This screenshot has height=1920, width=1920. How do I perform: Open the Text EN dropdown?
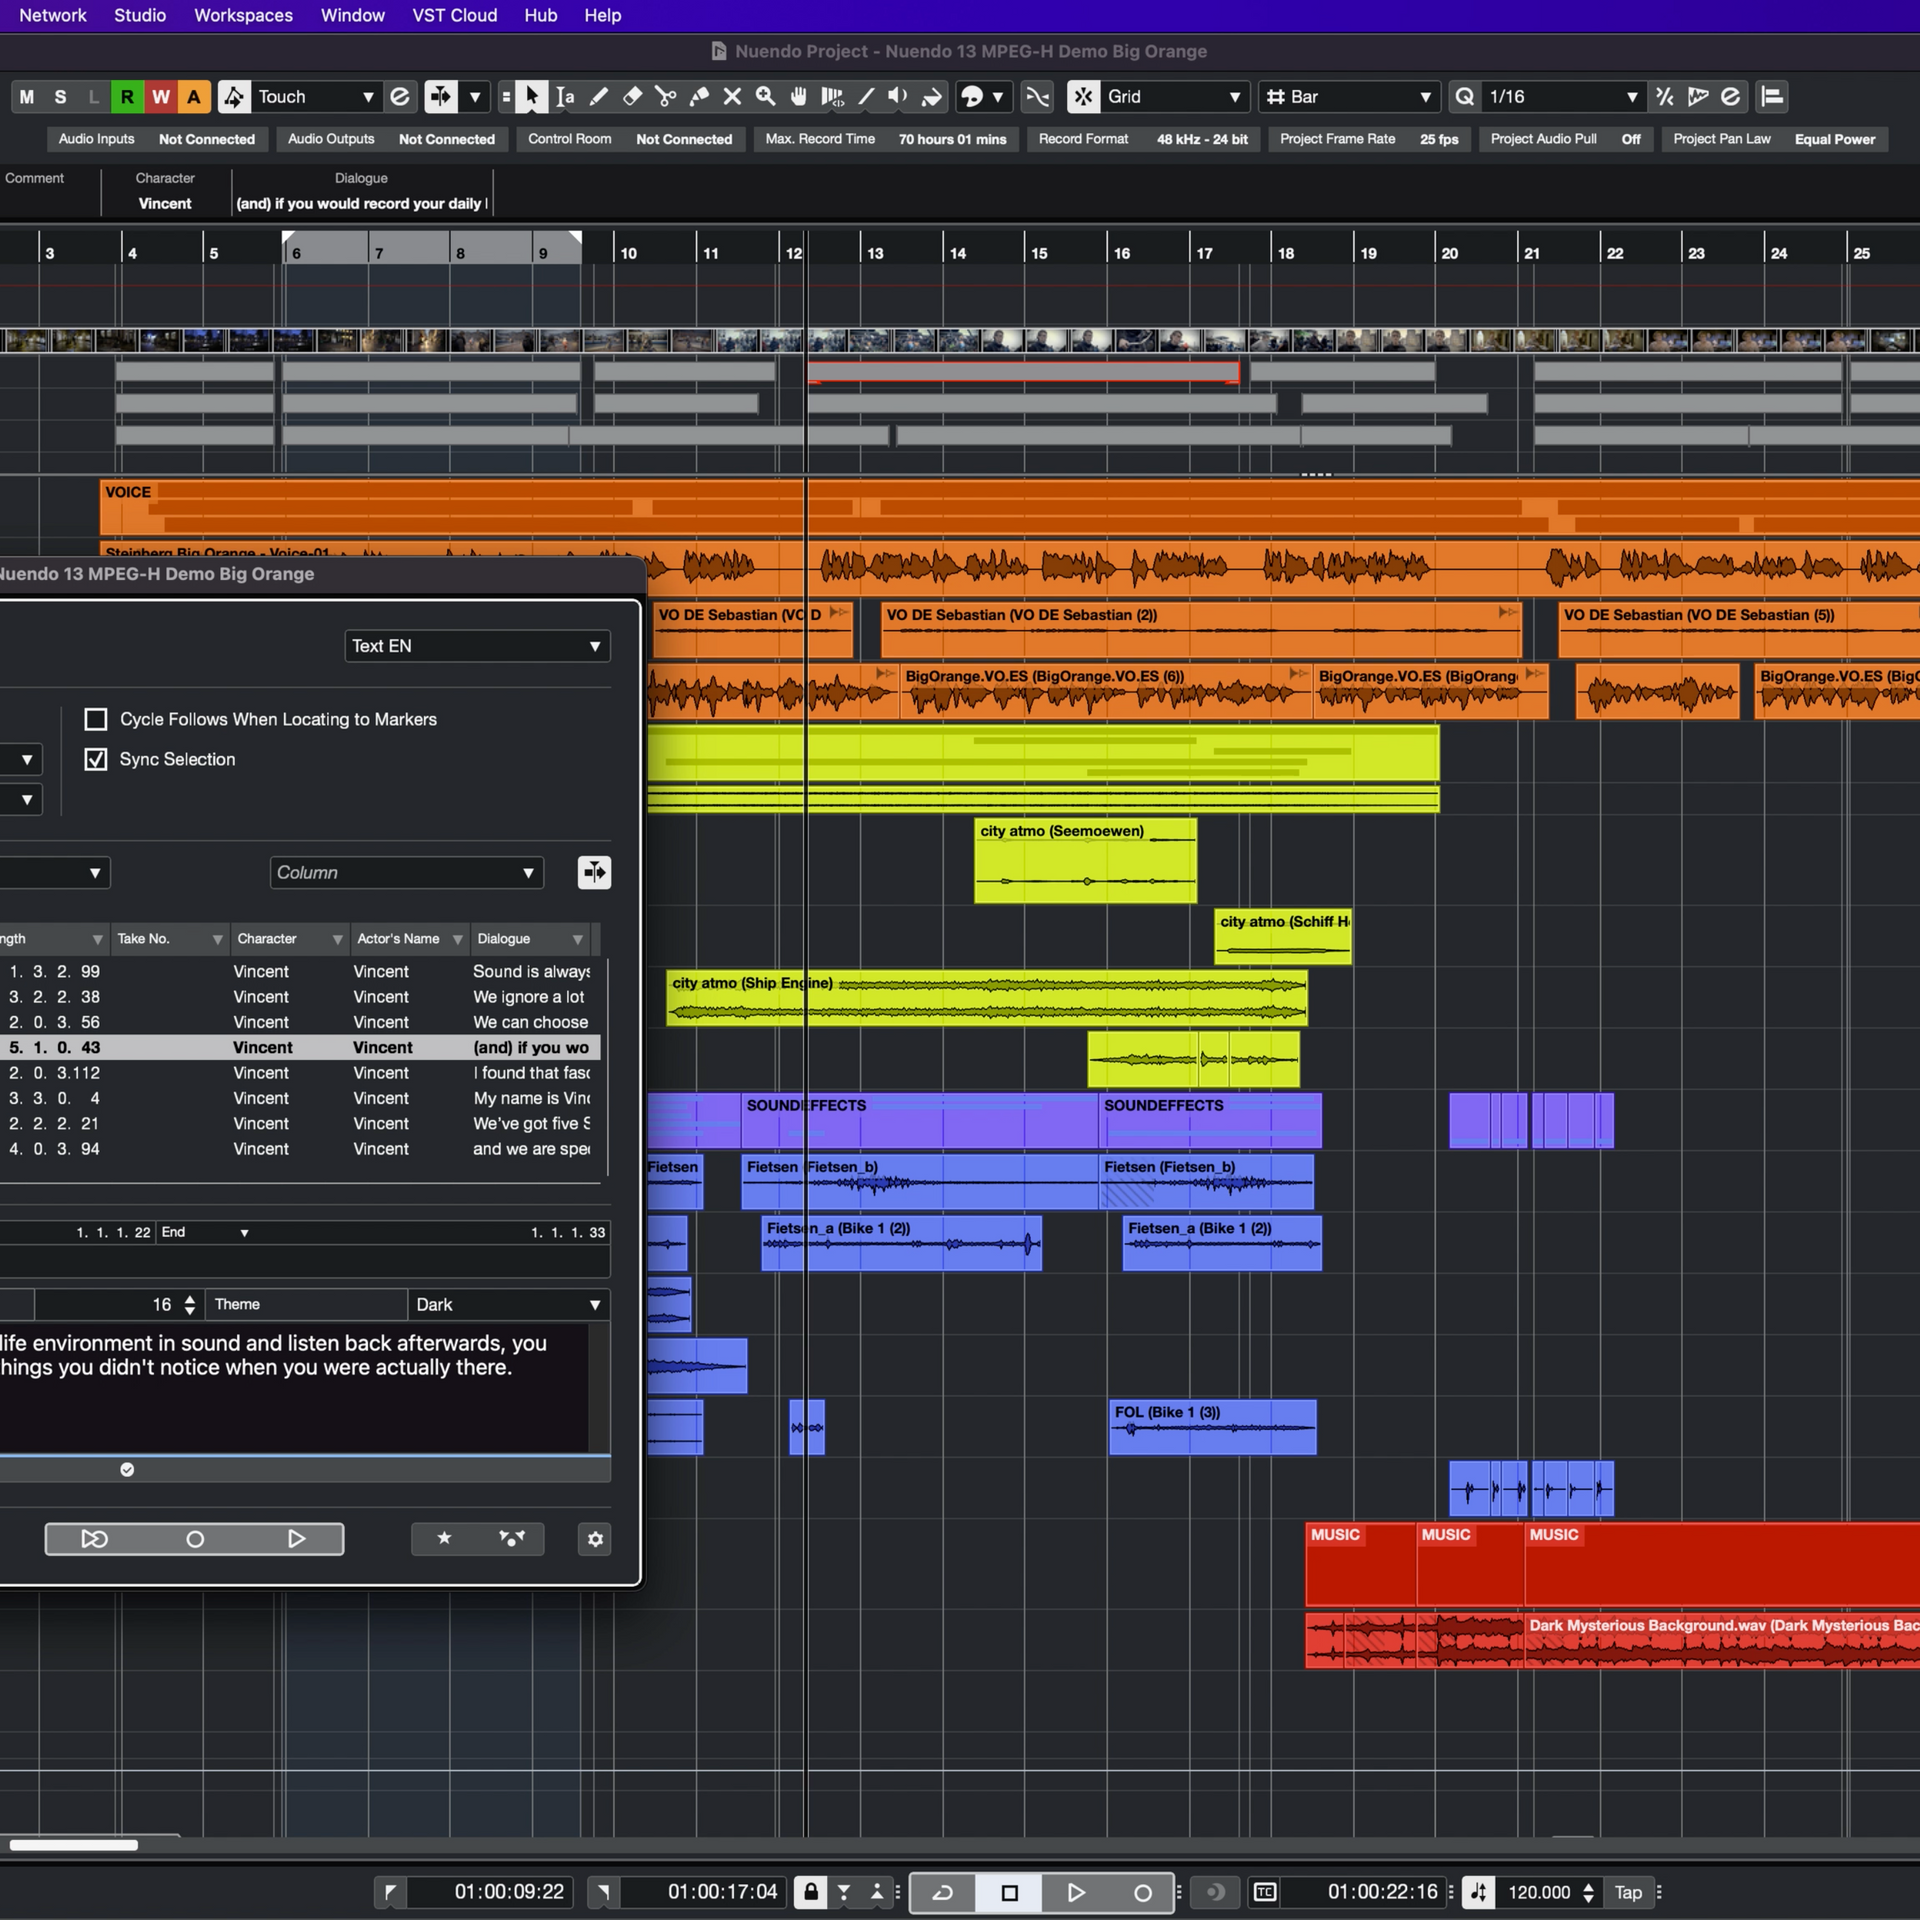(477, 646)
